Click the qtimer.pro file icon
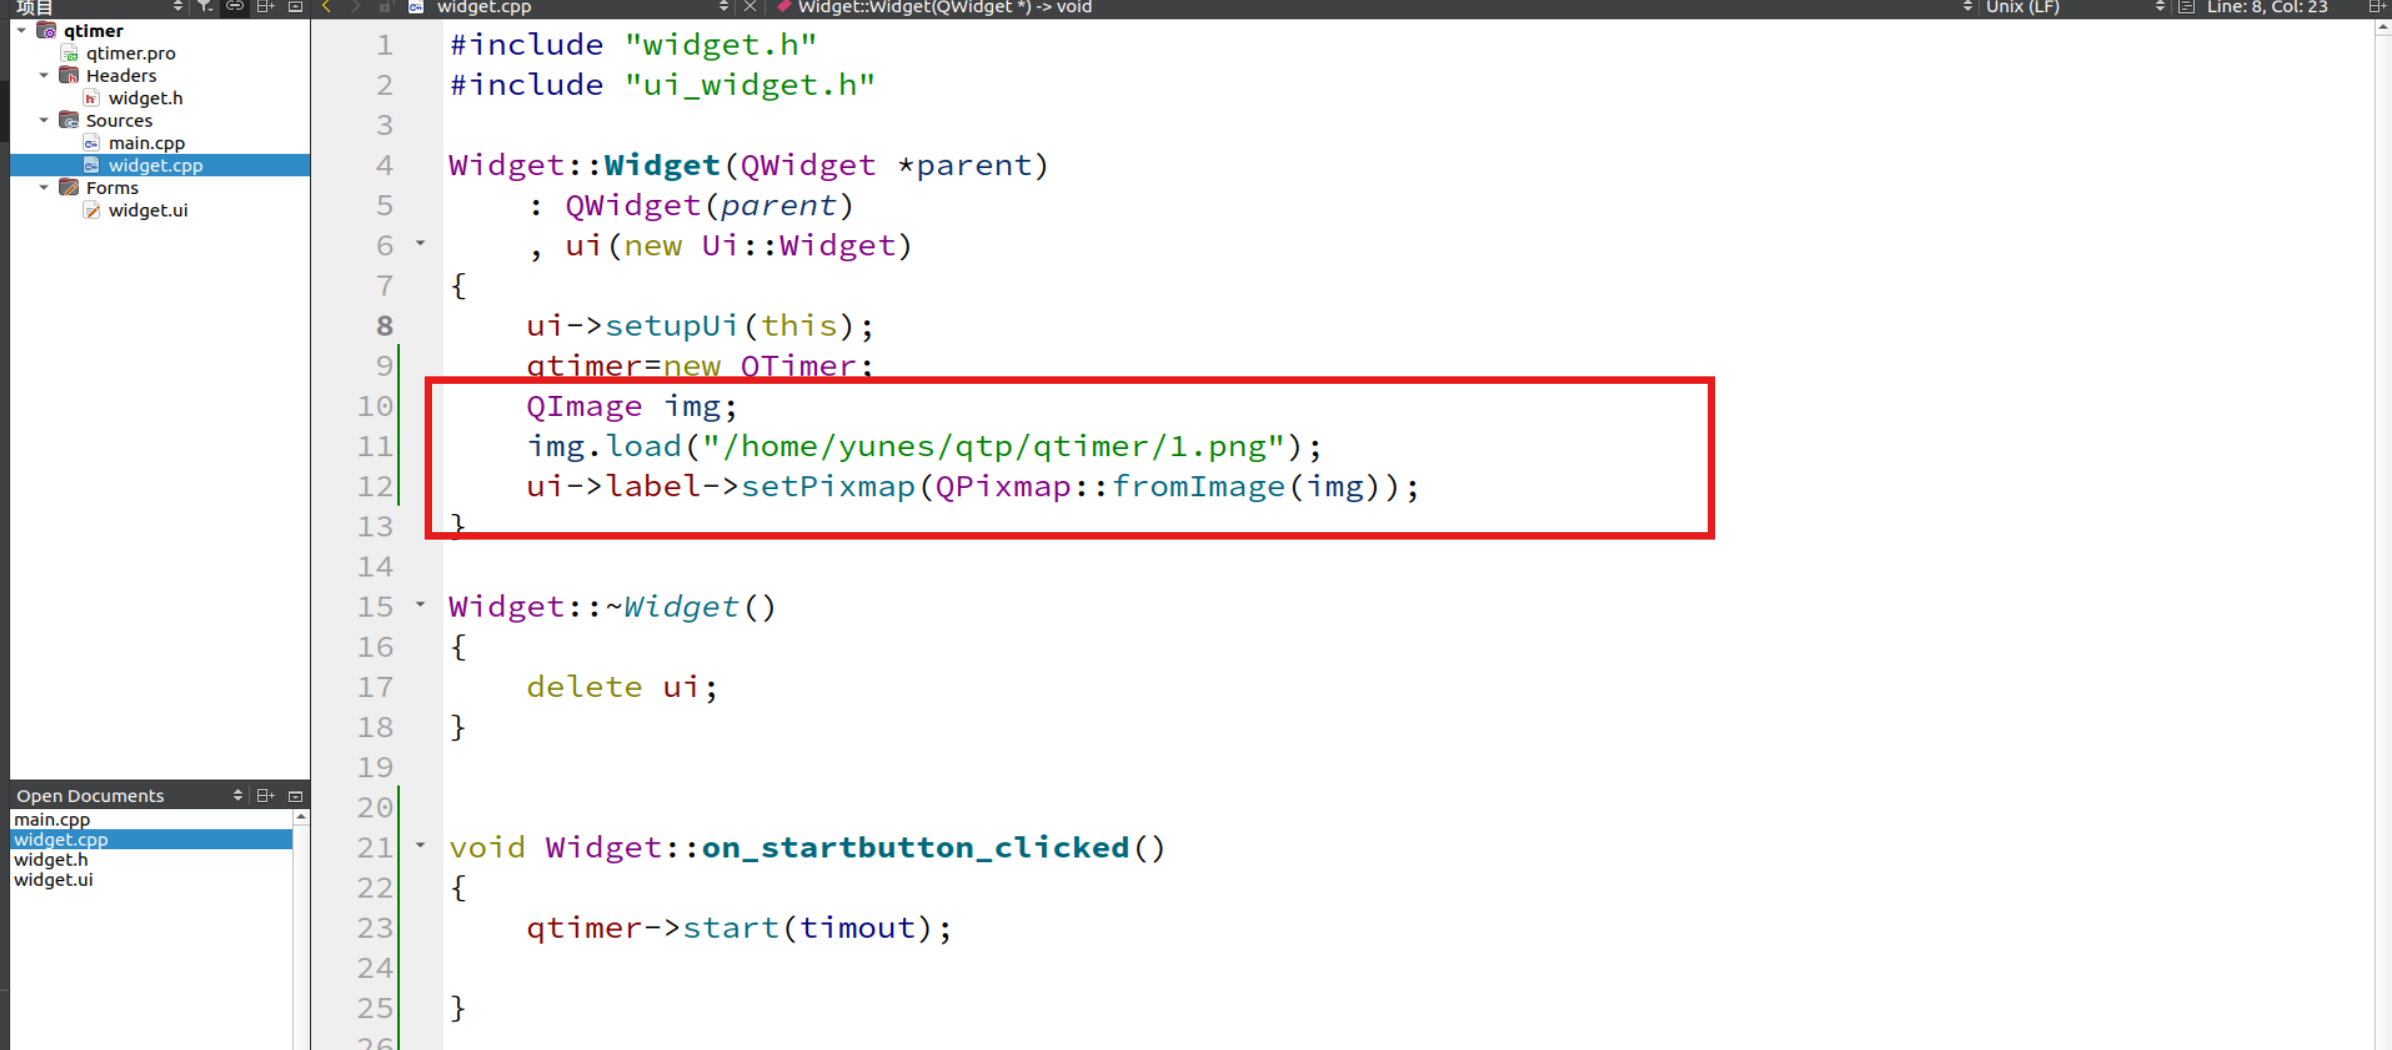Screen dimensions: 2392x1050 70,53
